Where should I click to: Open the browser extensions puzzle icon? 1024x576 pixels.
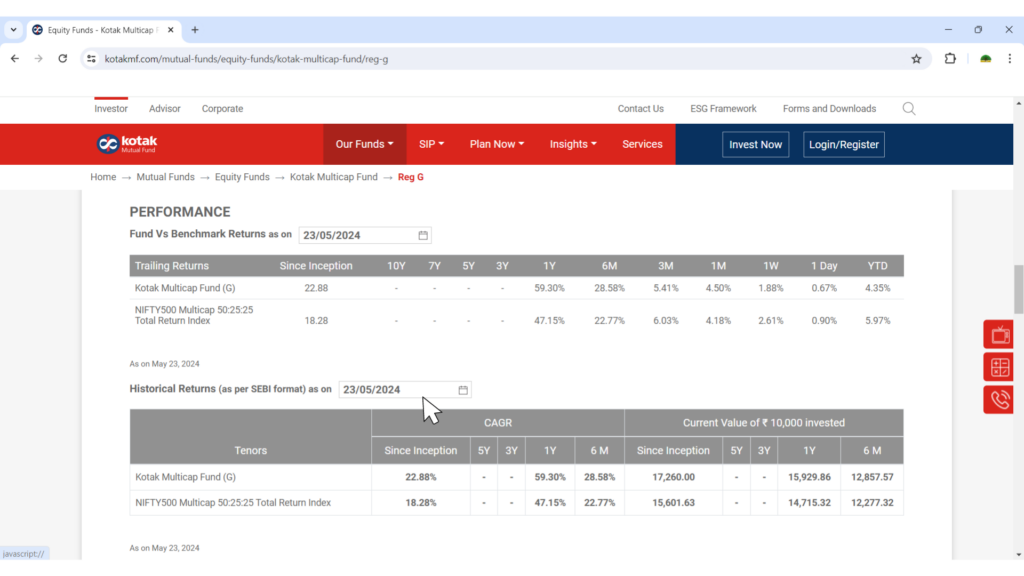[x=950, y=59]
